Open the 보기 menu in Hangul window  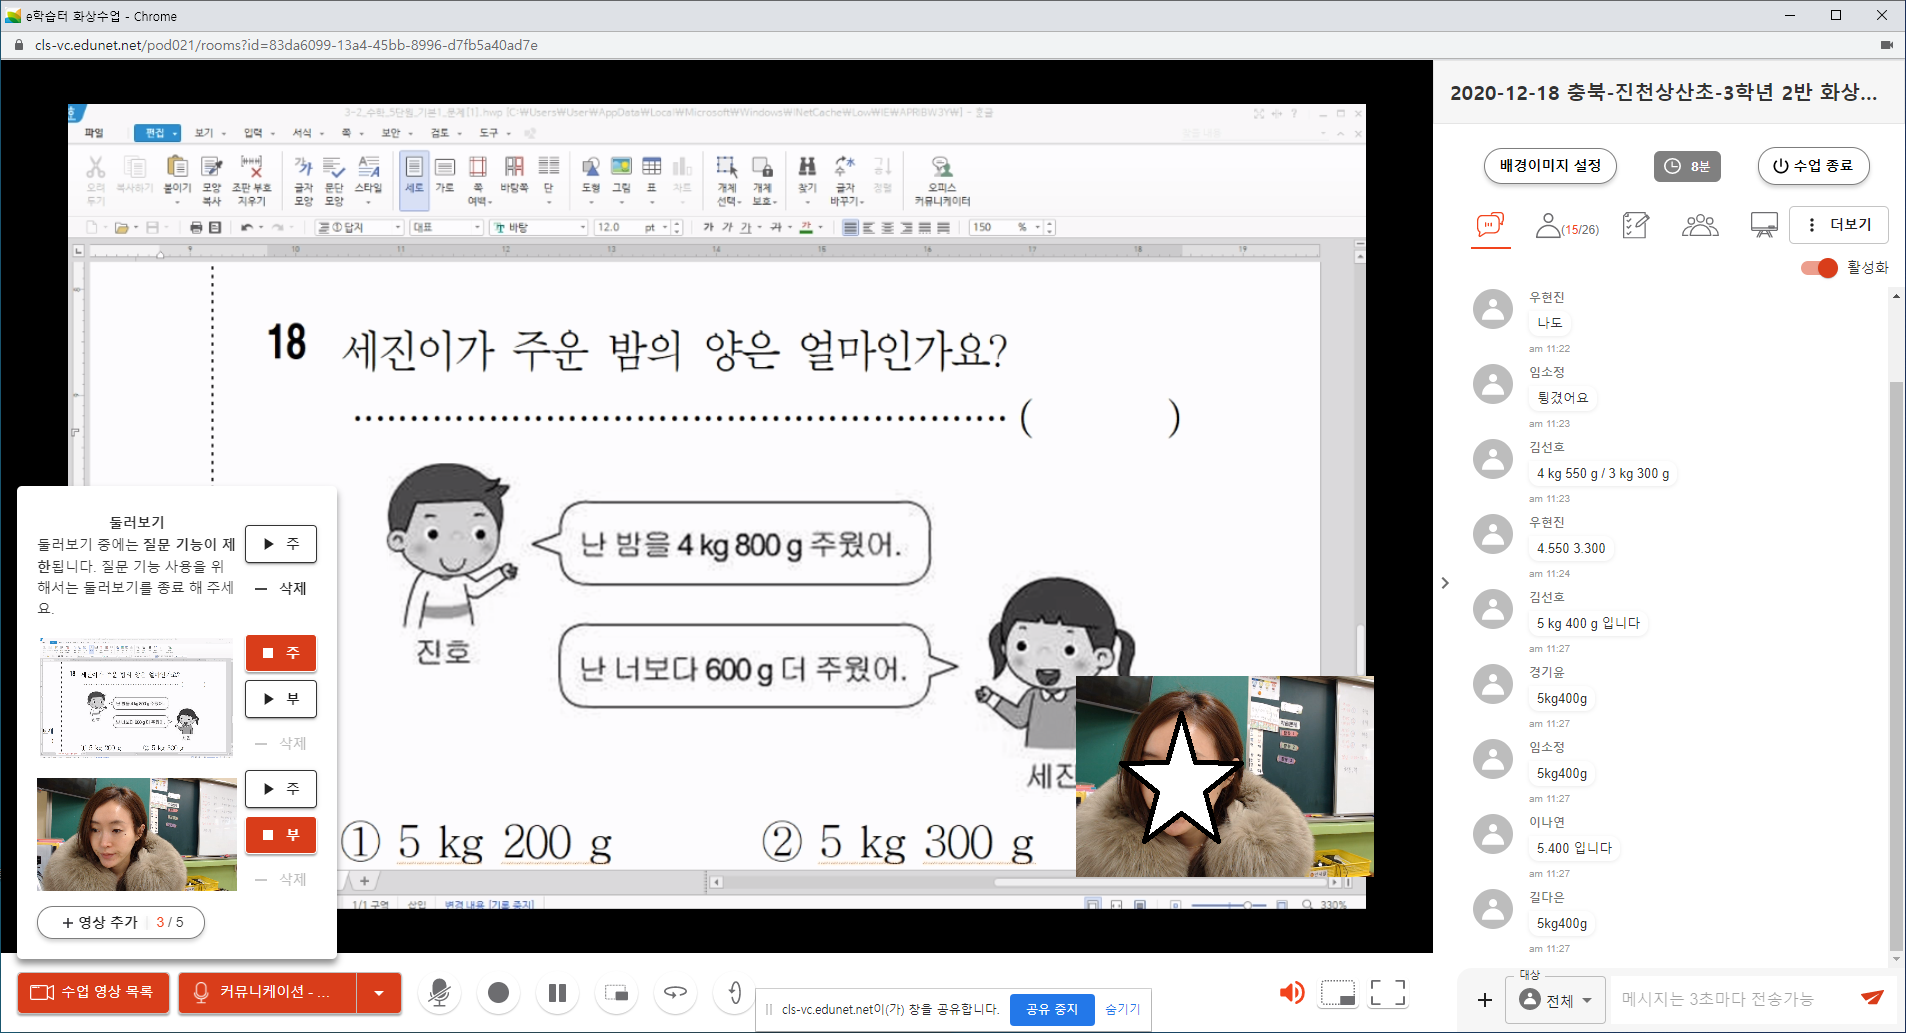click(x=208, y=133)
